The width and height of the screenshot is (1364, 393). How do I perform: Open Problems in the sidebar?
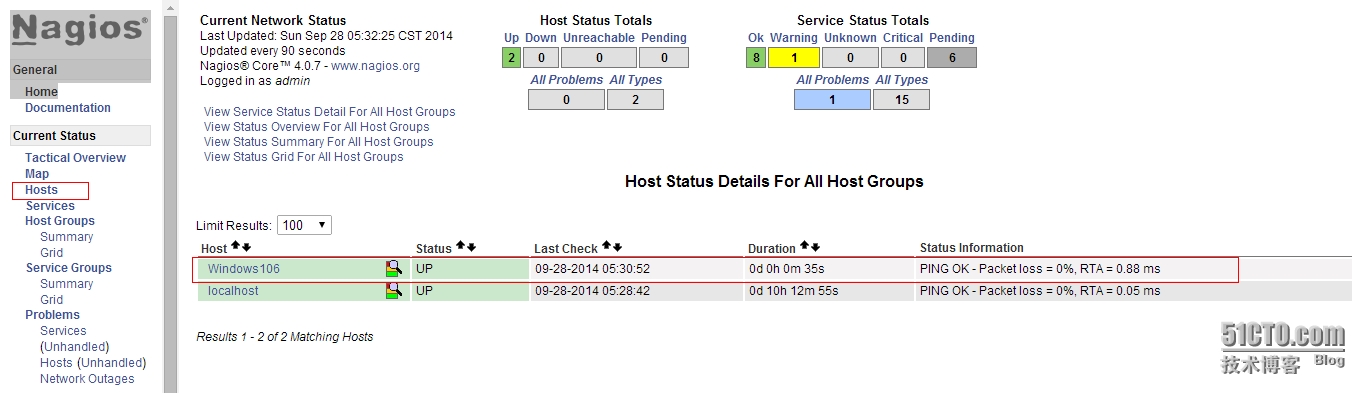point(52,315)
